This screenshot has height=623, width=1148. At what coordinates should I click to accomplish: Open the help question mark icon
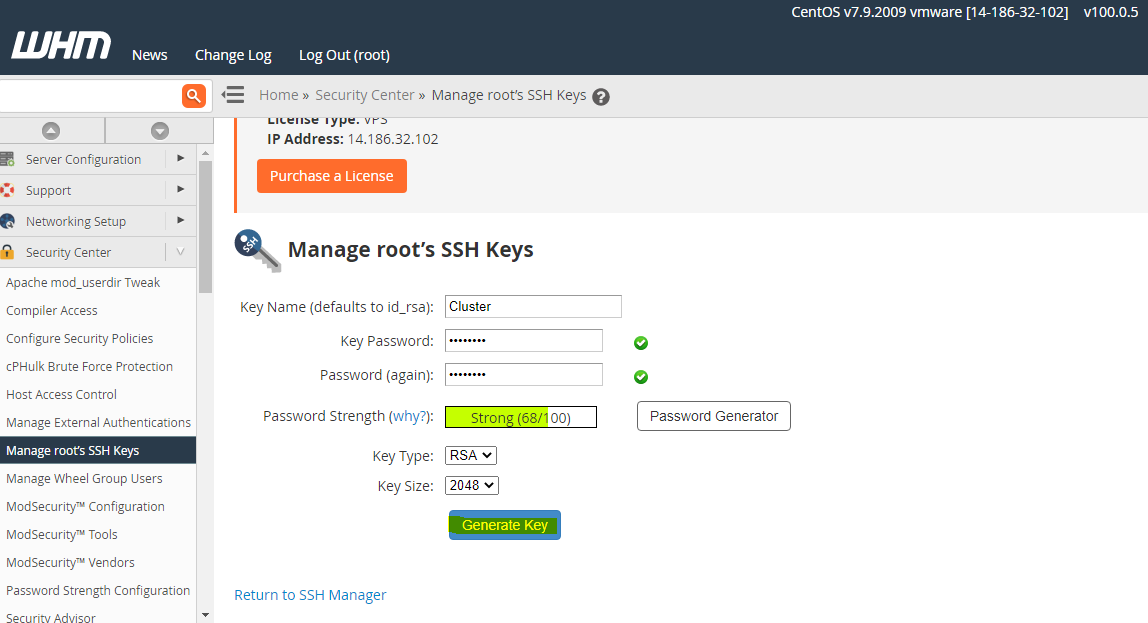[x=601, y=97]
